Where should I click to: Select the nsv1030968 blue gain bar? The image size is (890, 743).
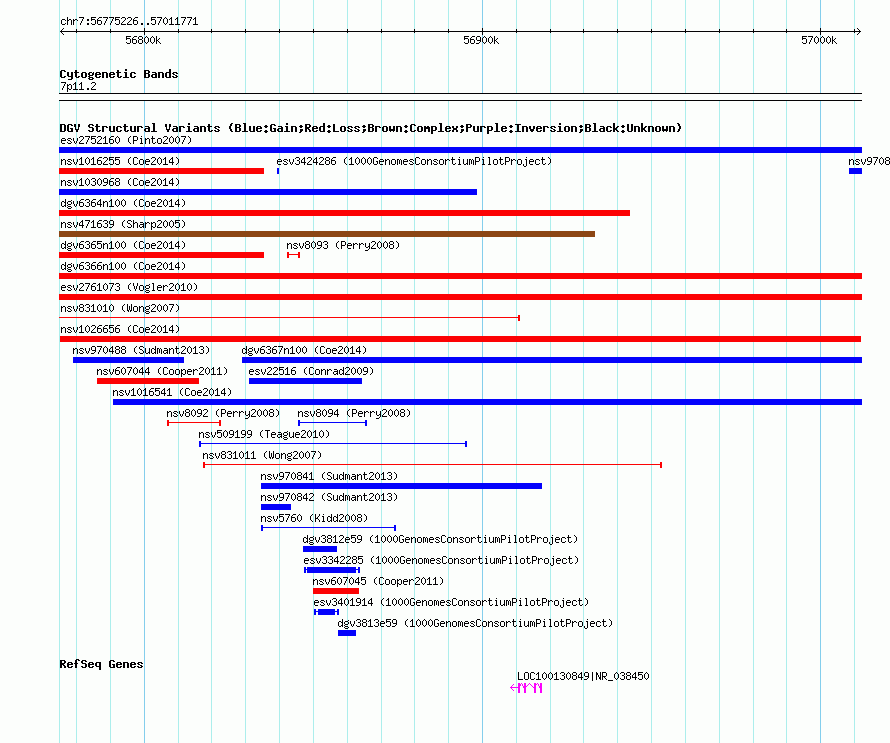(268, 192)
